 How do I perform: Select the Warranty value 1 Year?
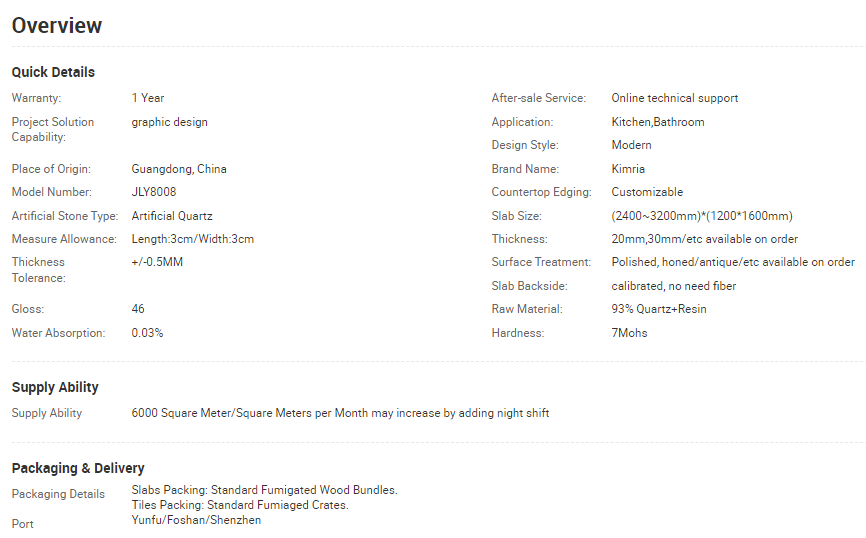tap(148, 98)
